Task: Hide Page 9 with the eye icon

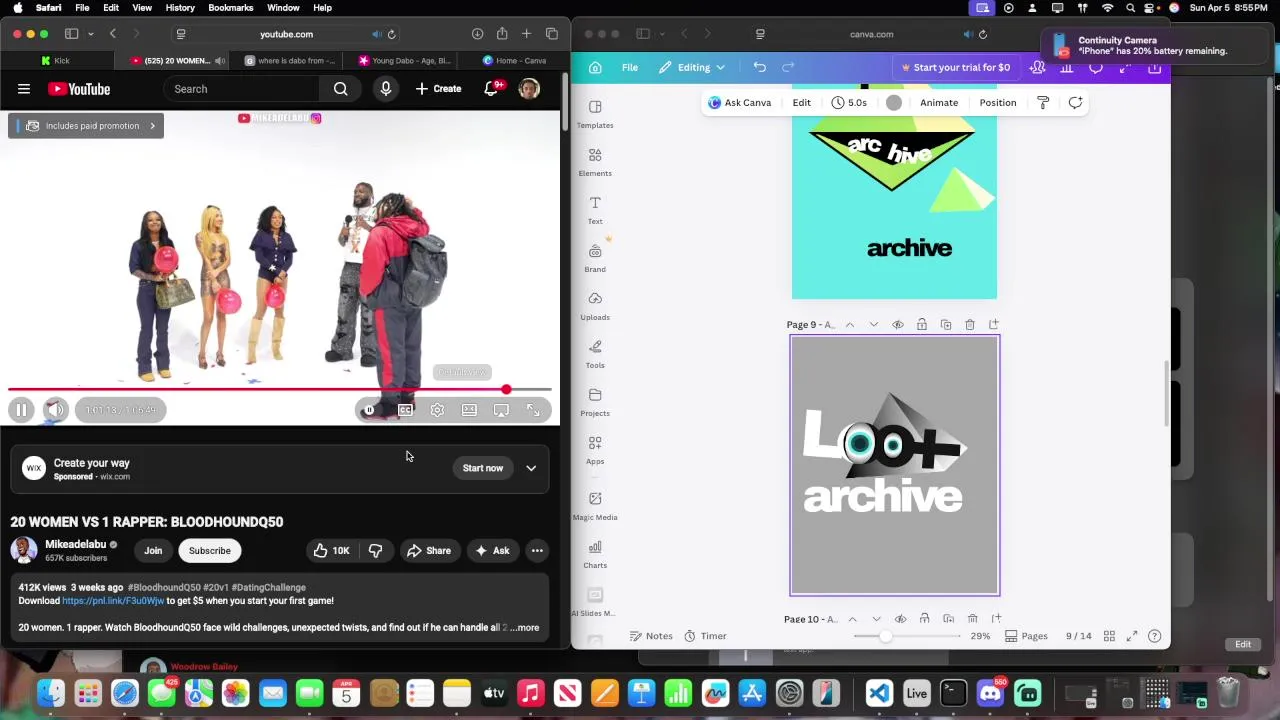Action: pyautogui.click(x=898, y=325)
